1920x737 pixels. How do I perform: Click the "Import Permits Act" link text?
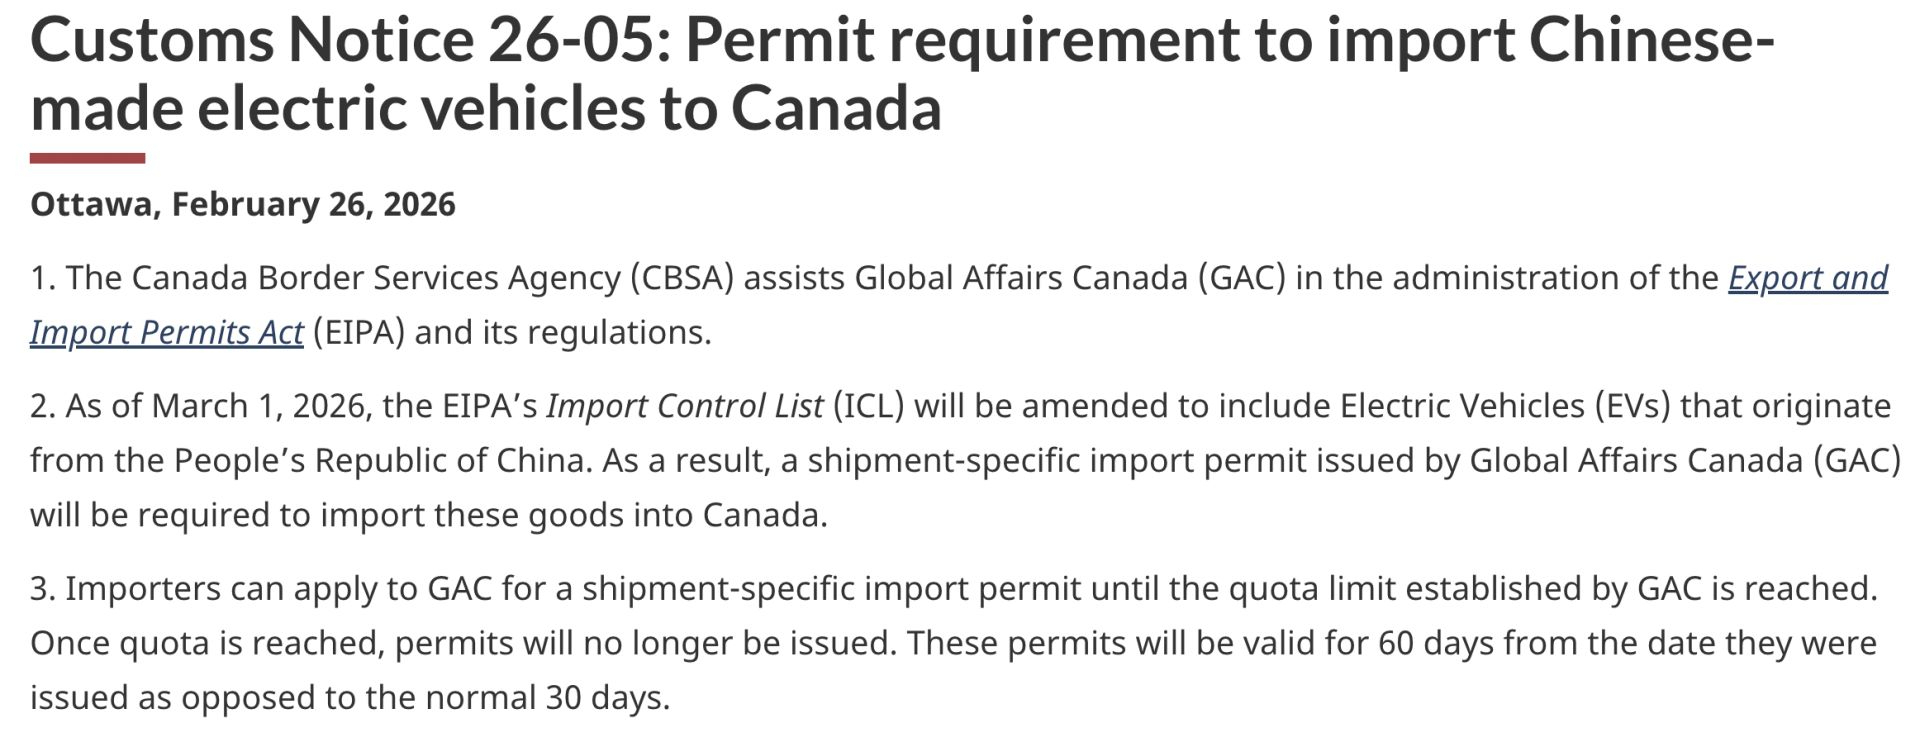pos(166,332)
